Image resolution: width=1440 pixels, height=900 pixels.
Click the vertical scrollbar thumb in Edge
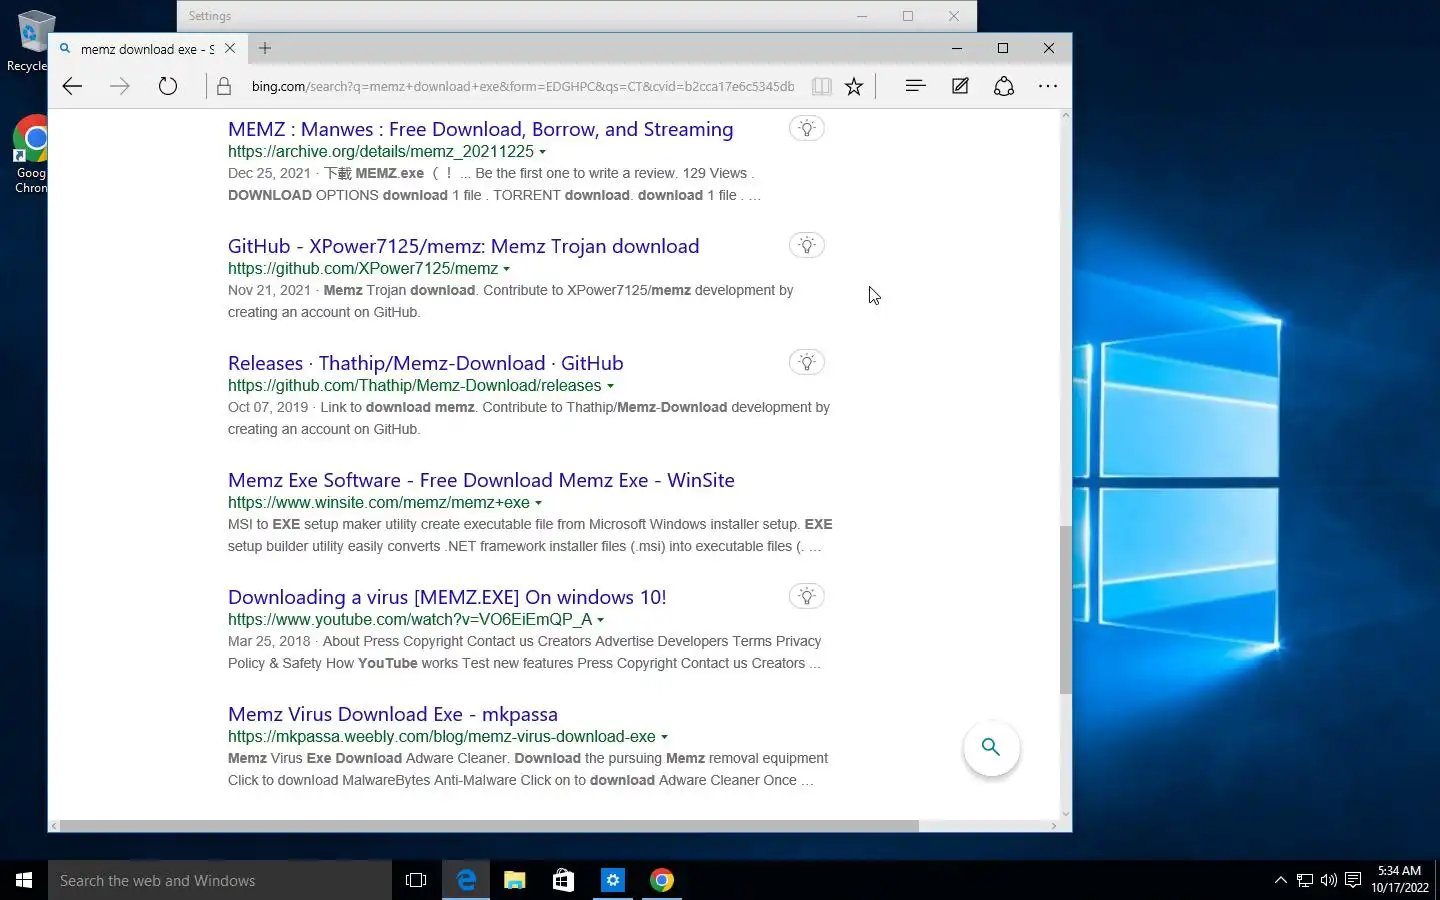(1065, 610)
